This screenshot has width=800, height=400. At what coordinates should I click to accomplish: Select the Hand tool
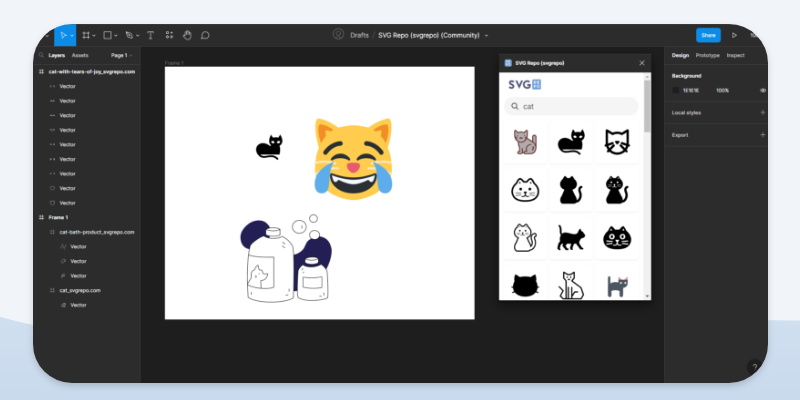(x=187, y=35)
